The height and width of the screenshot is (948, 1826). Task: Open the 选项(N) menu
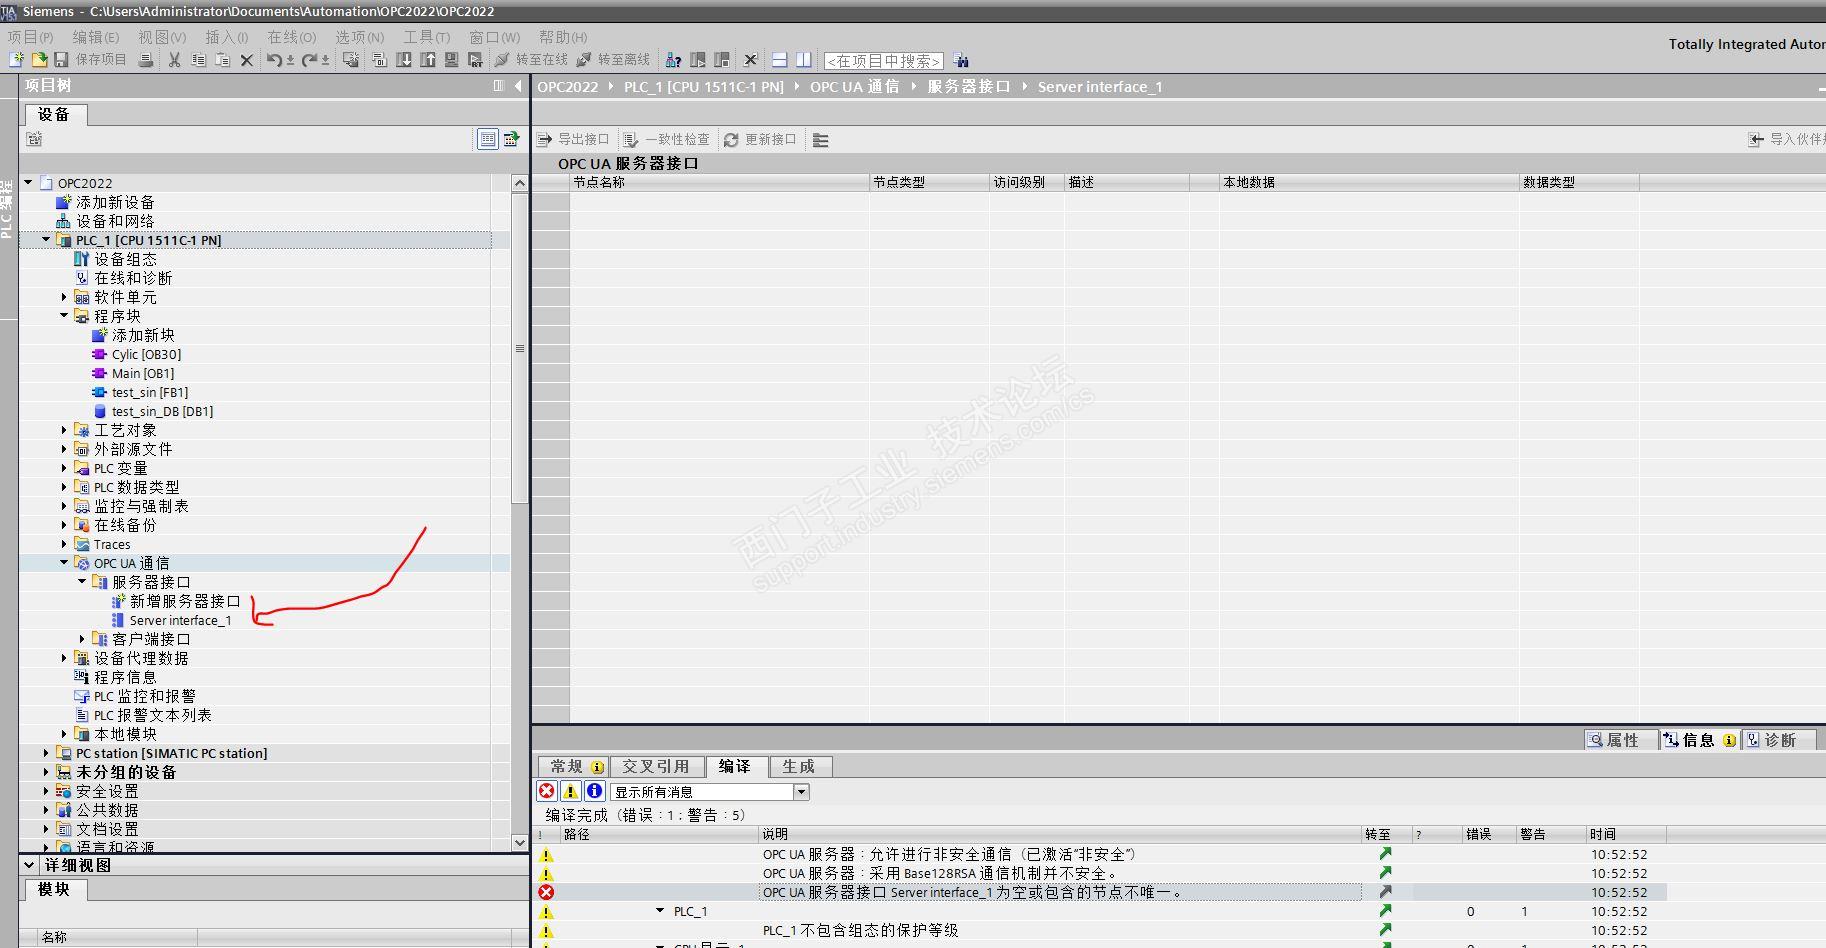[359, 37]
